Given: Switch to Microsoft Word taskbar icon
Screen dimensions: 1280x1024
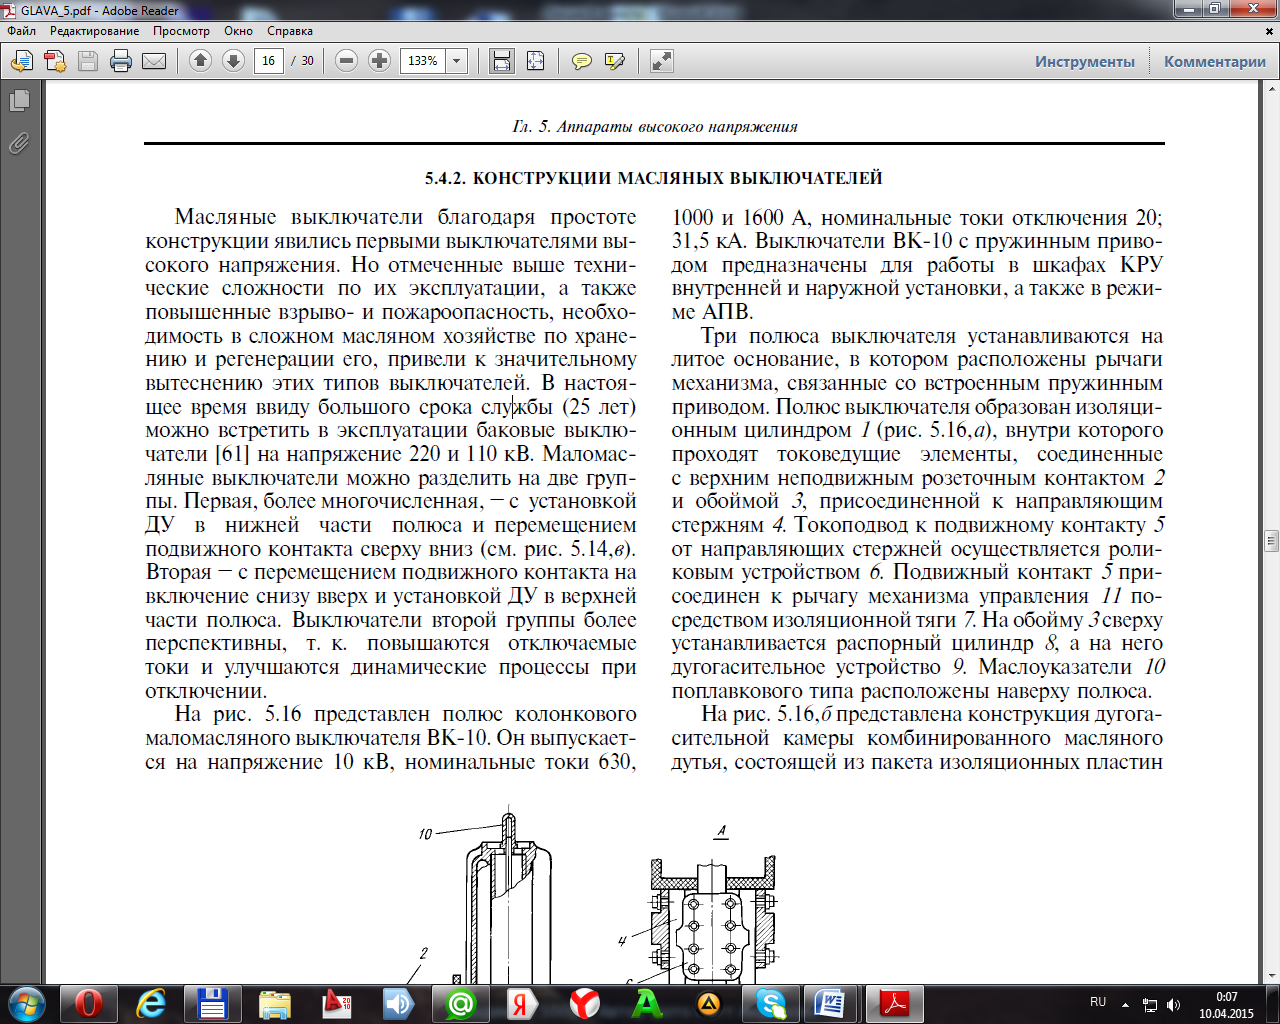Looking at the screenshot, I should pyautogui.click(x=831, y=1004).
